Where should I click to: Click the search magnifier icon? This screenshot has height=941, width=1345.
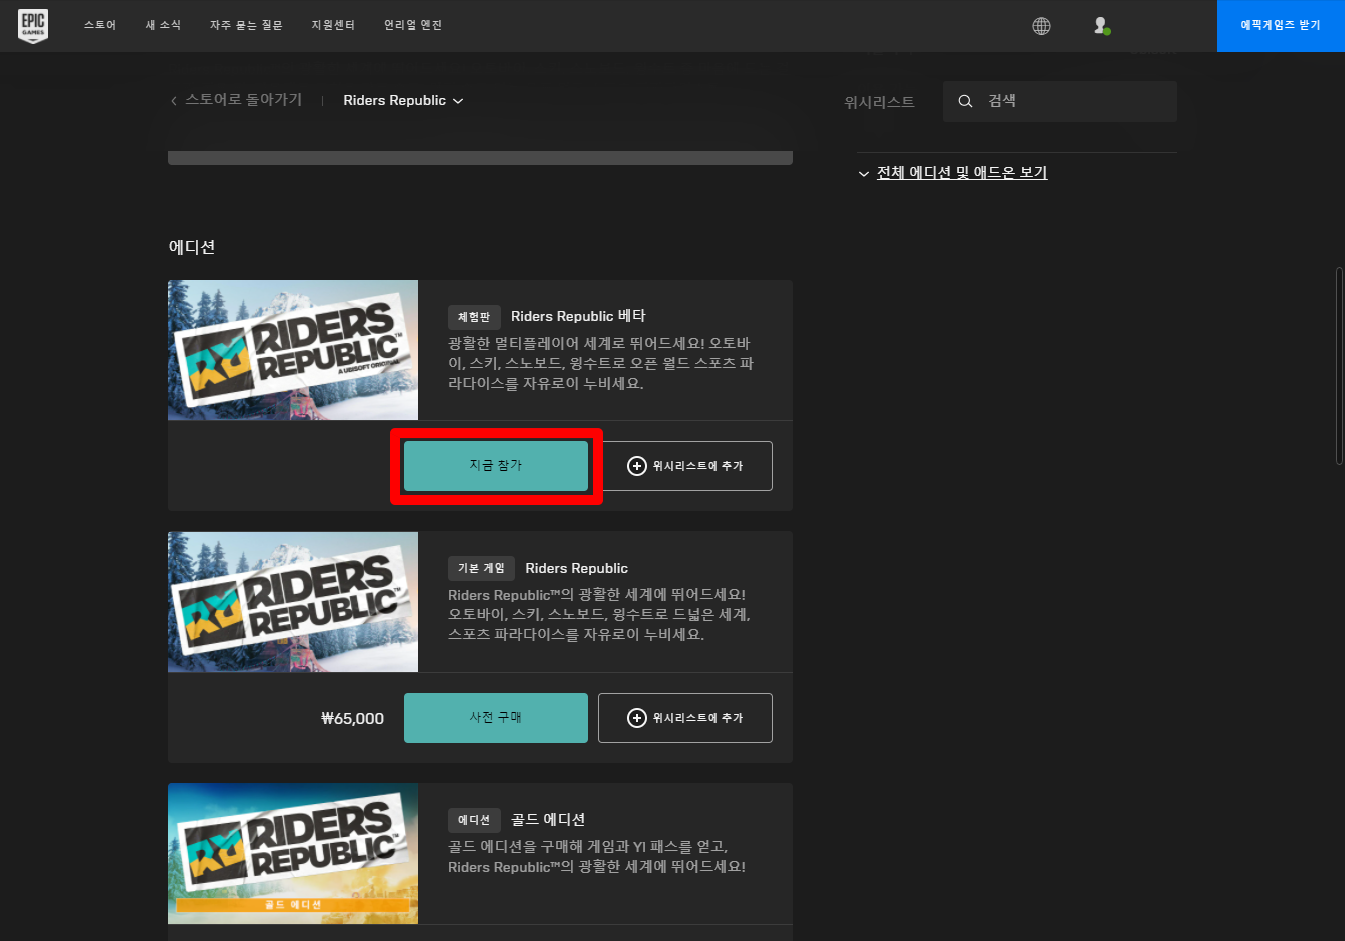point(965,101)
